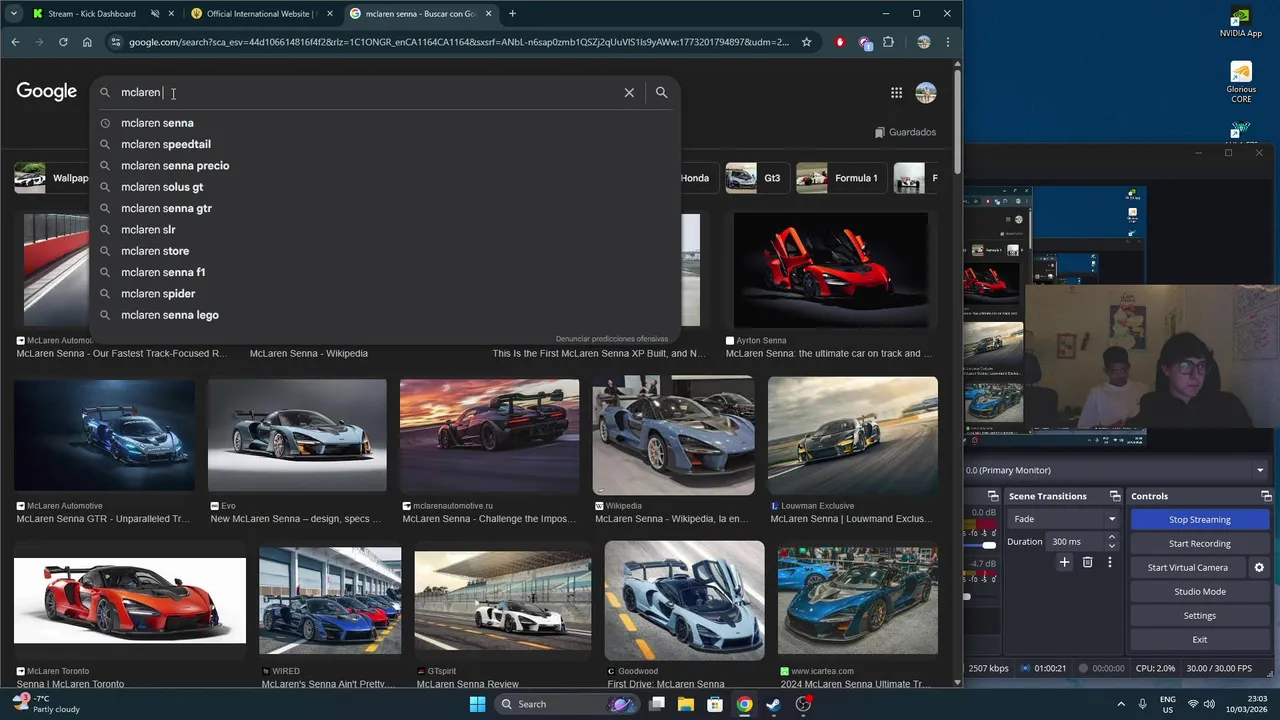Open the Wikipedia McLaren Senna image result
The height and width of the screenshot is (720, 1280).
pyautogui.click(x=673, y=435)
